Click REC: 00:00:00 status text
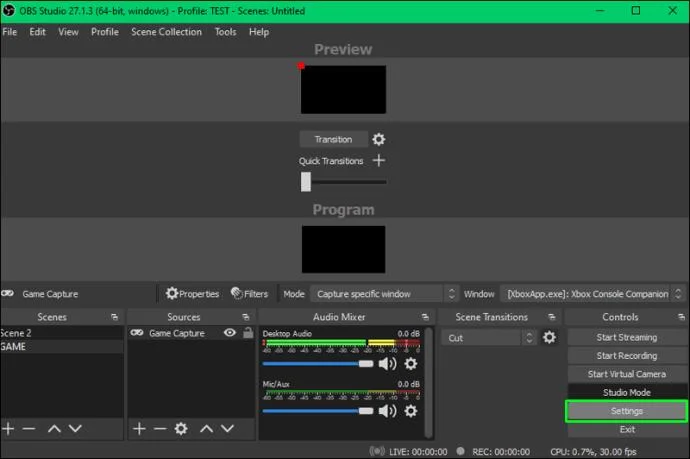This screenshot has width=690, height=459. tap(501, 452)
